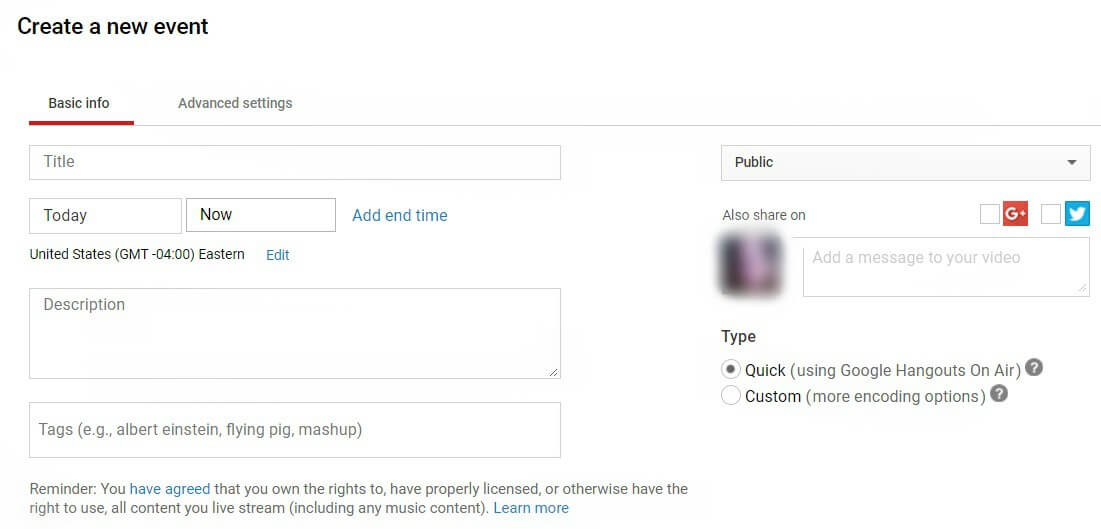Select the Quick event type radio
The height and width of the screenshot is (529, 1101).
tap(731, 370)
